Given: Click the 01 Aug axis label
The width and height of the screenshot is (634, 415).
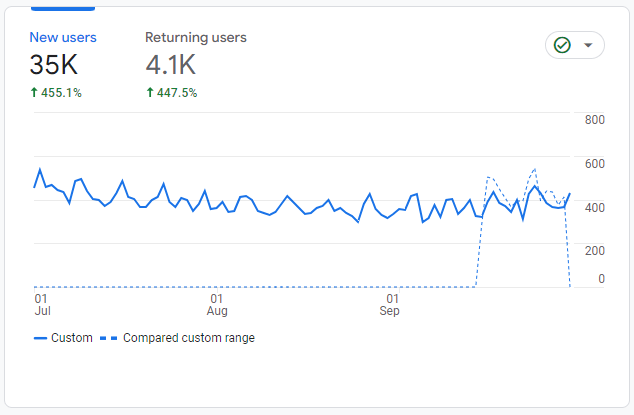Looking at the screenshot, I should coord(217,305).
